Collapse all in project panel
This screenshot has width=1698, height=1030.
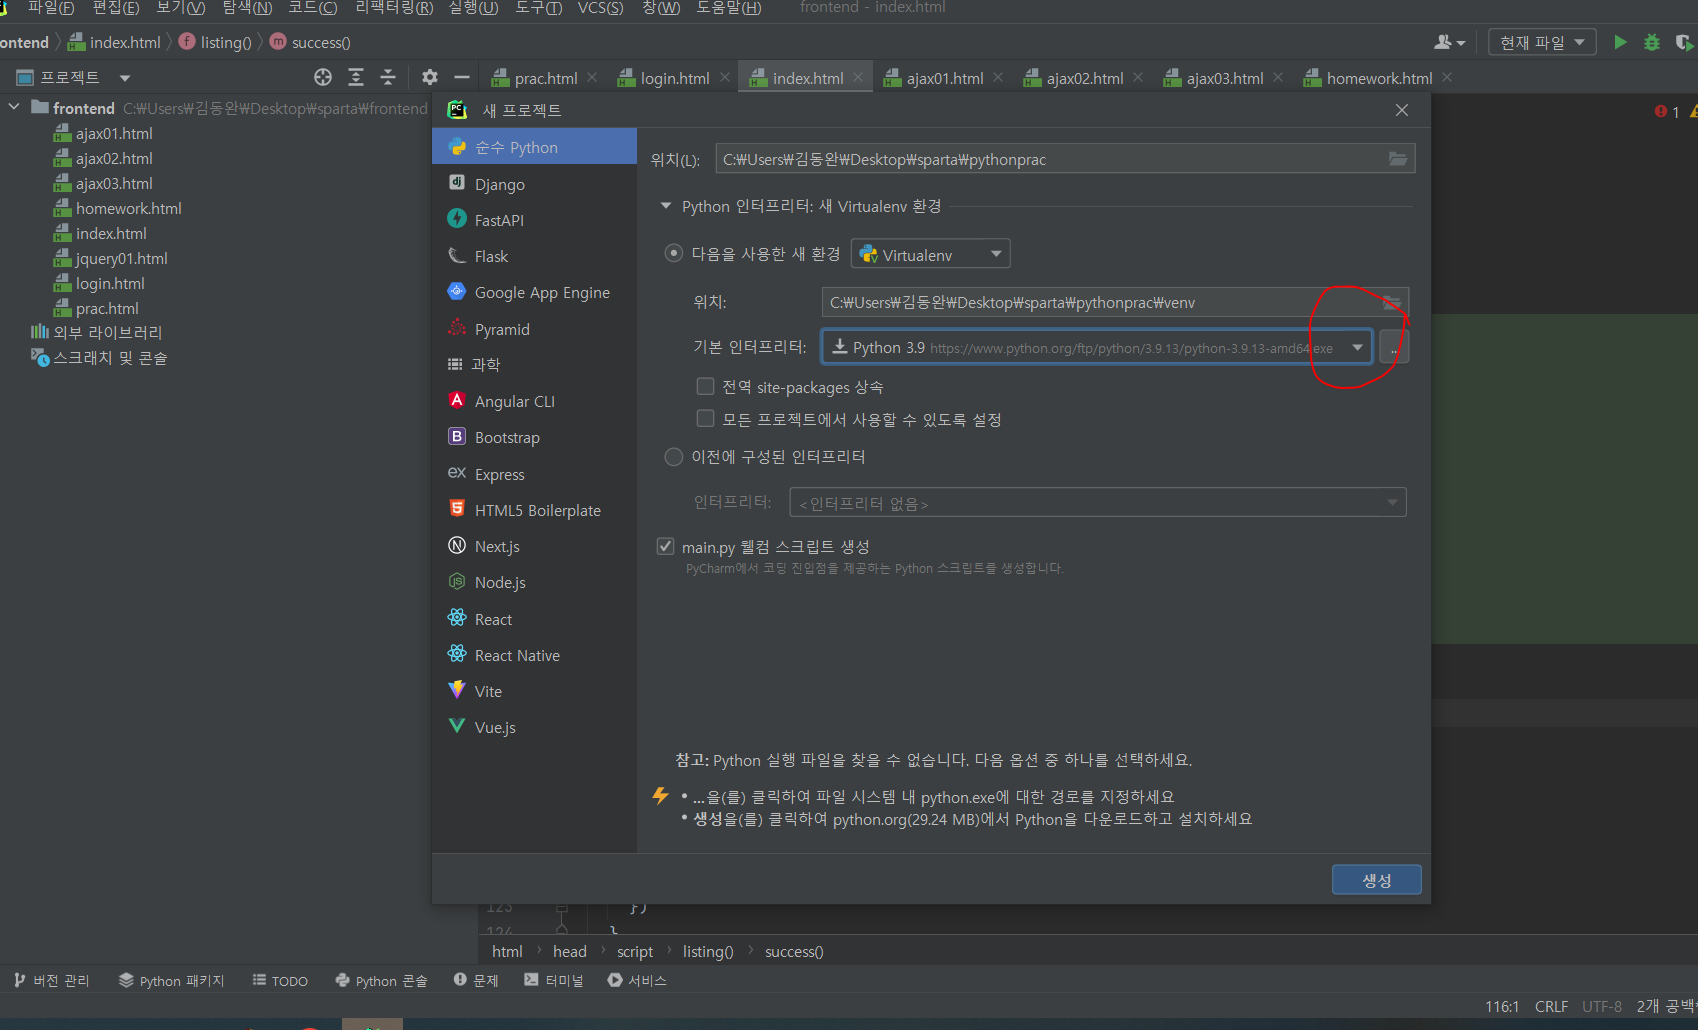[388, 77]
